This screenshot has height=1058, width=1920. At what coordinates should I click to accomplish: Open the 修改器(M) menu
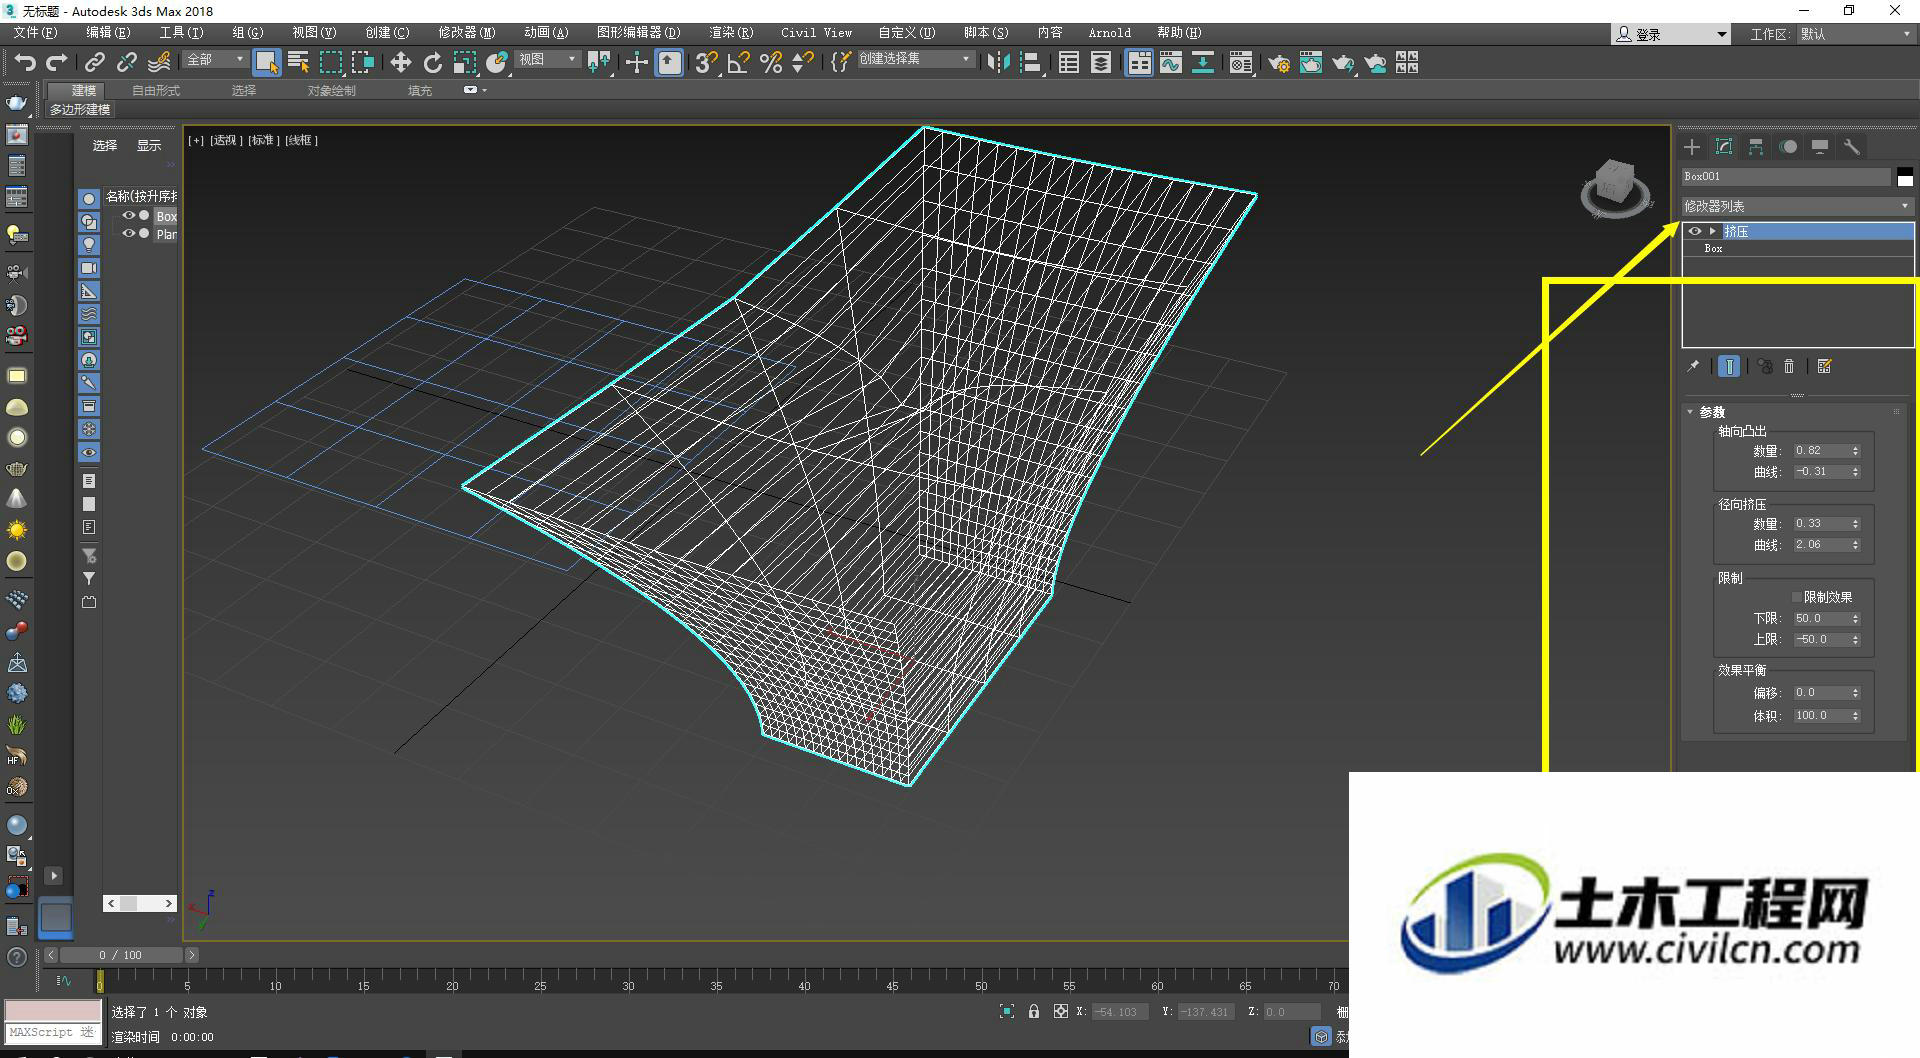click(466, 33)
